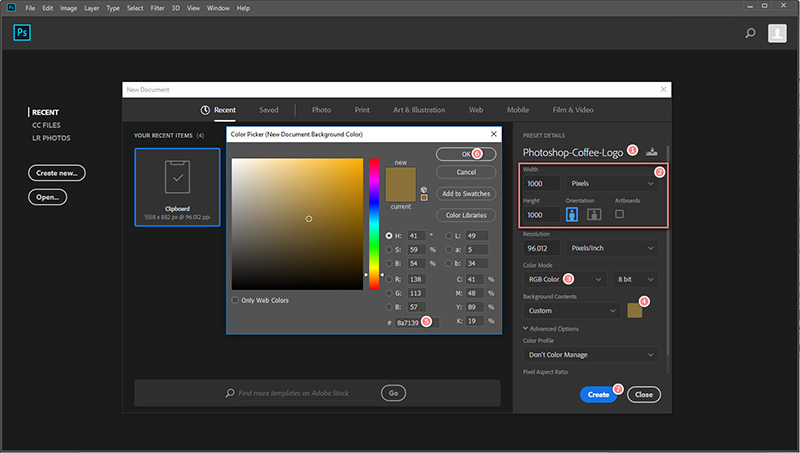The height and width of the screenshot is (453, 800).
Task: Click the web-safe color cube icon
Action: 425,188
